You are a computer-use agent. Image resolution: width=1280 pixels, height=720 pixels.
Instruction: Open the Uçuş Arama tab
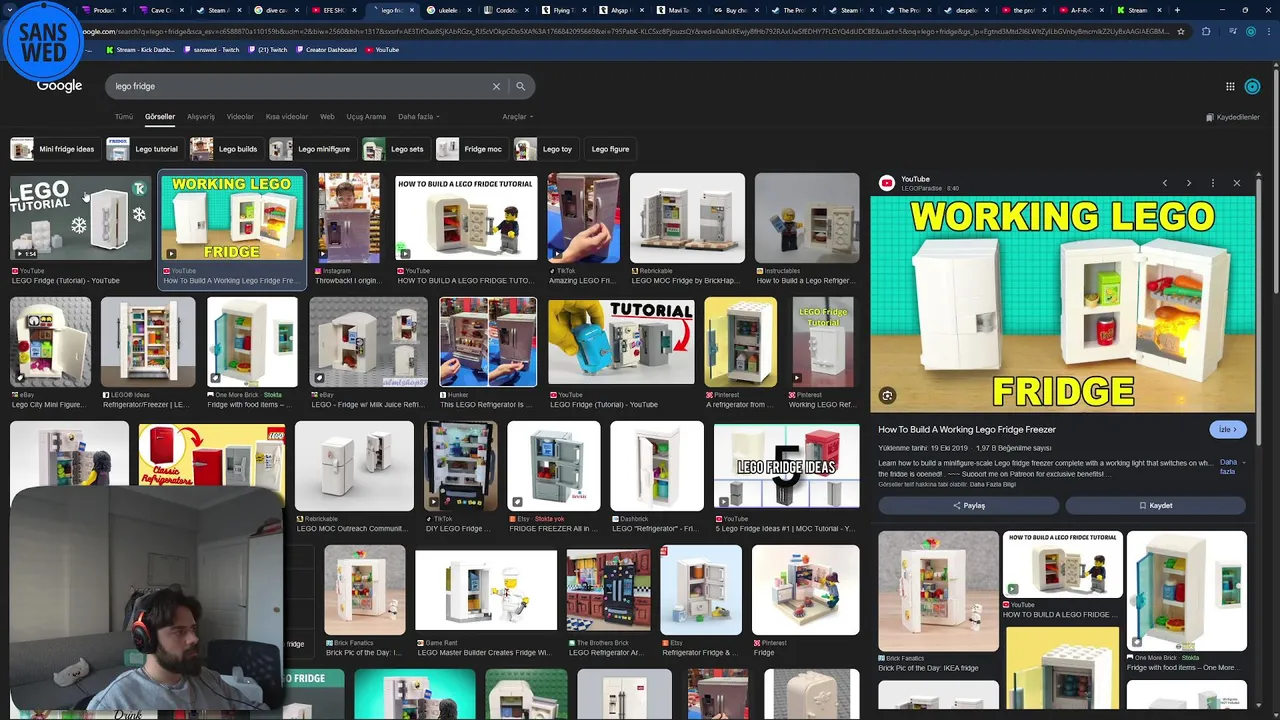tap(366, 117)
